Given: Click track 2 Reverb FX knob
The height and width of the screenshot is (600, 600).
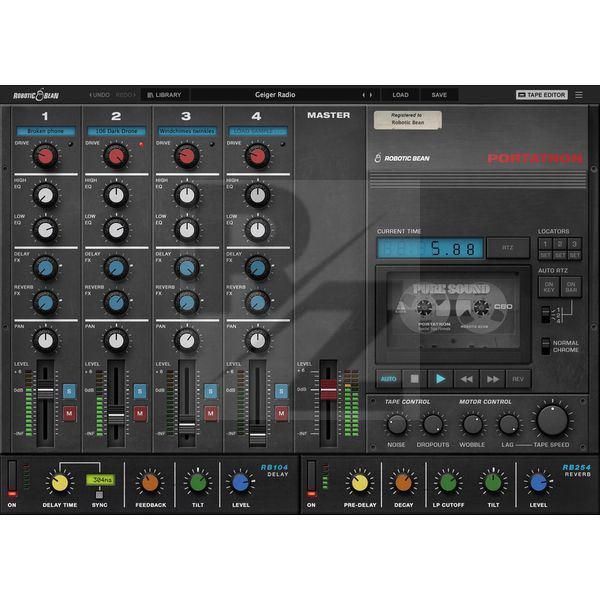Looking at the screenshot, I should [116, 303].
